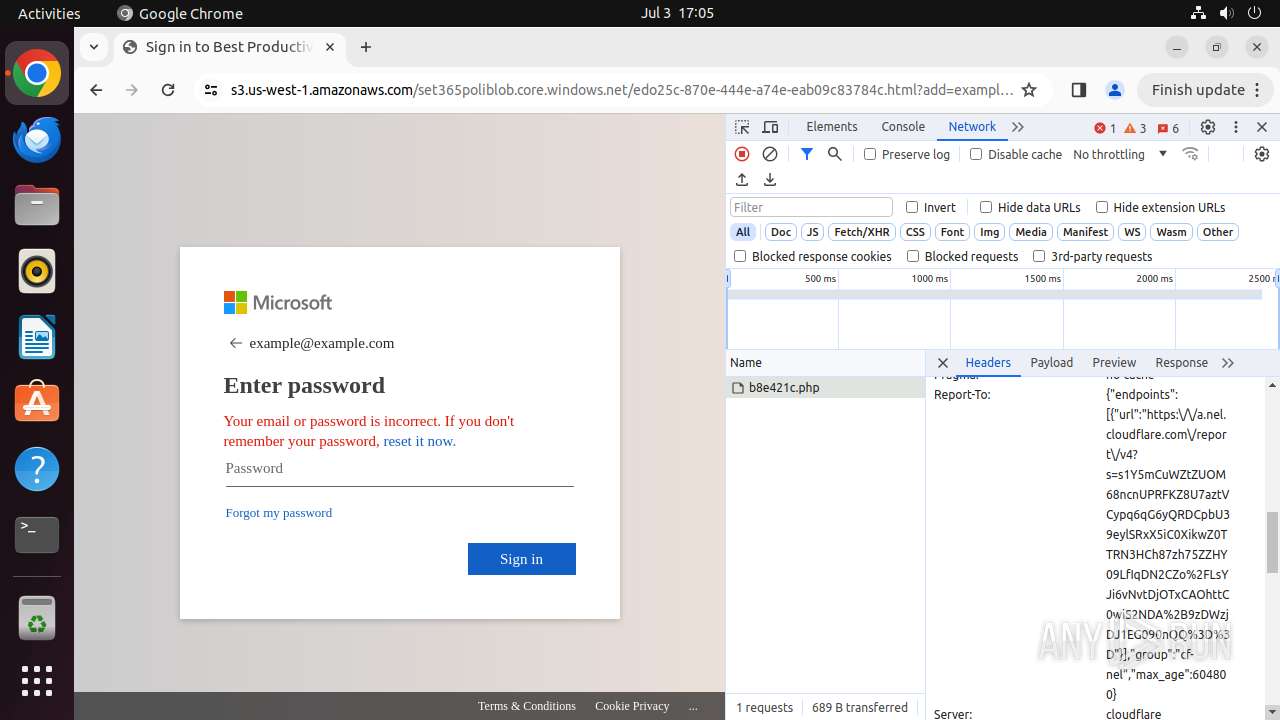The image size is (1280, 720).
Task: Enable Disable cache checkbox
Action: pos(976,154)
